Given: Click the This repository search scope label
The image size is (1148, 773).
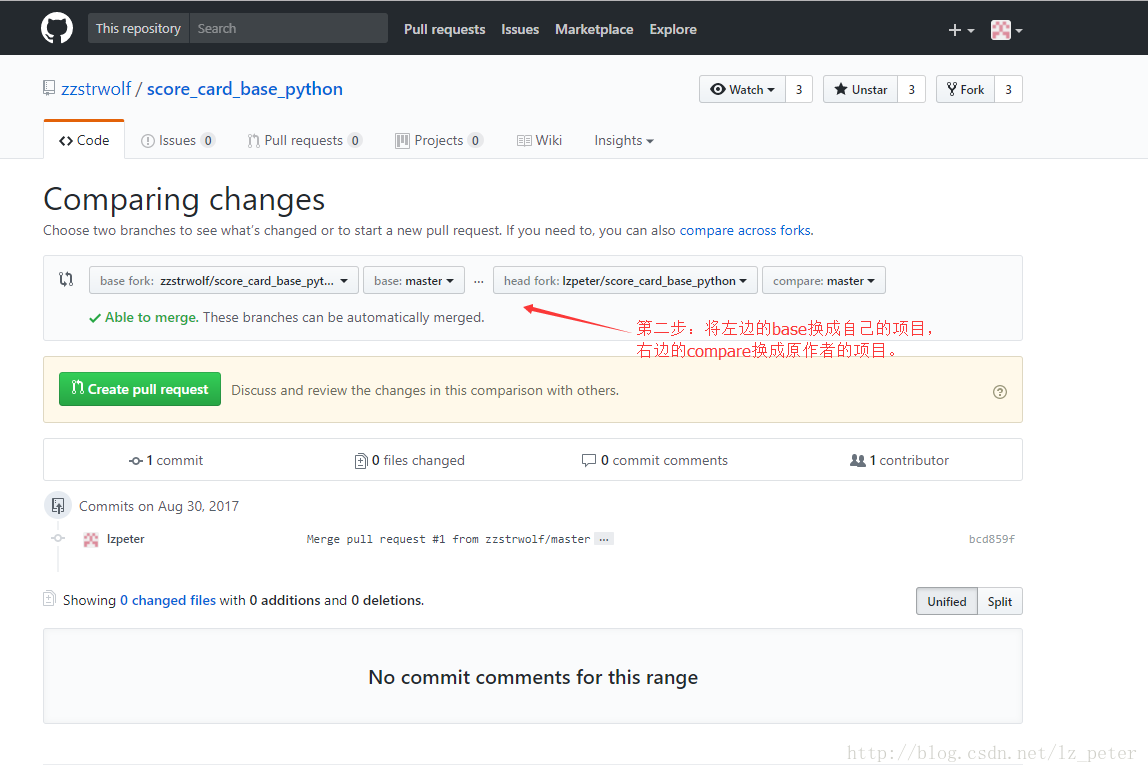Looking at the screenshot, I should tap(138, 29).
